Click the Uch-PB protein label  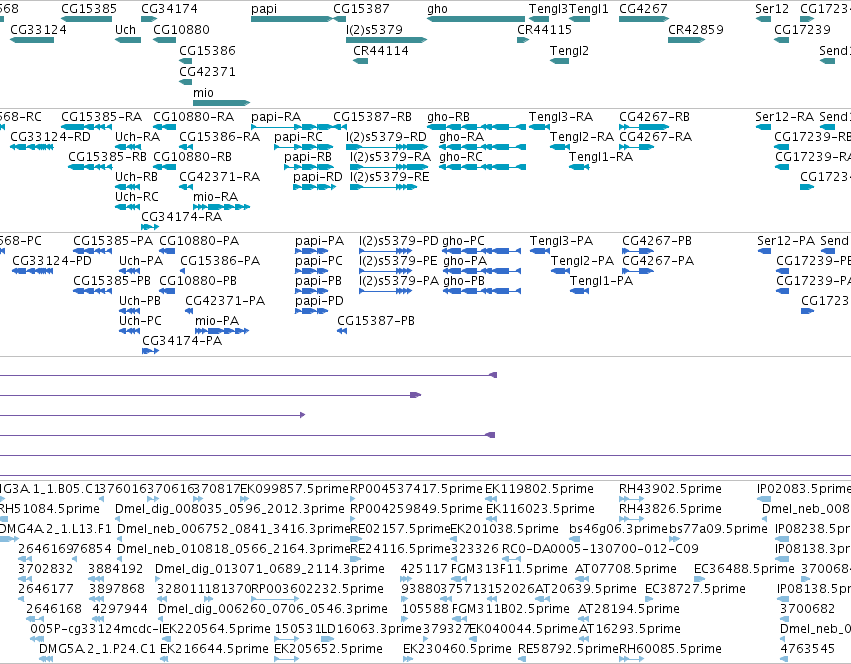point(140,300)
